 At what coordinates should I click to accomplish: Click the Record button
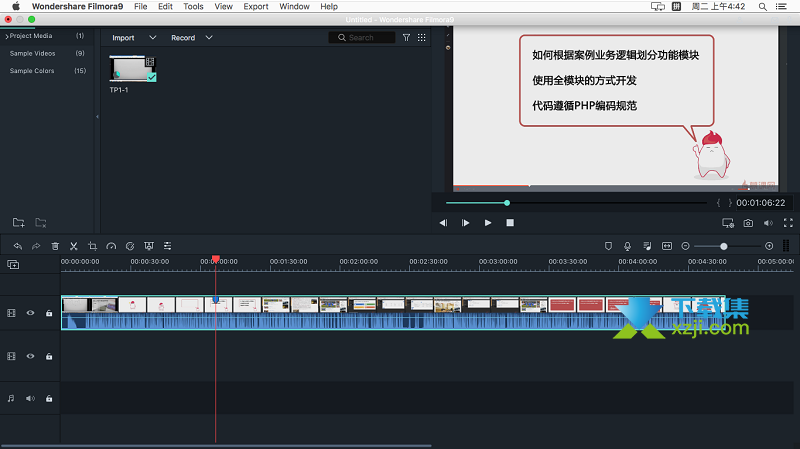point(183,38)
